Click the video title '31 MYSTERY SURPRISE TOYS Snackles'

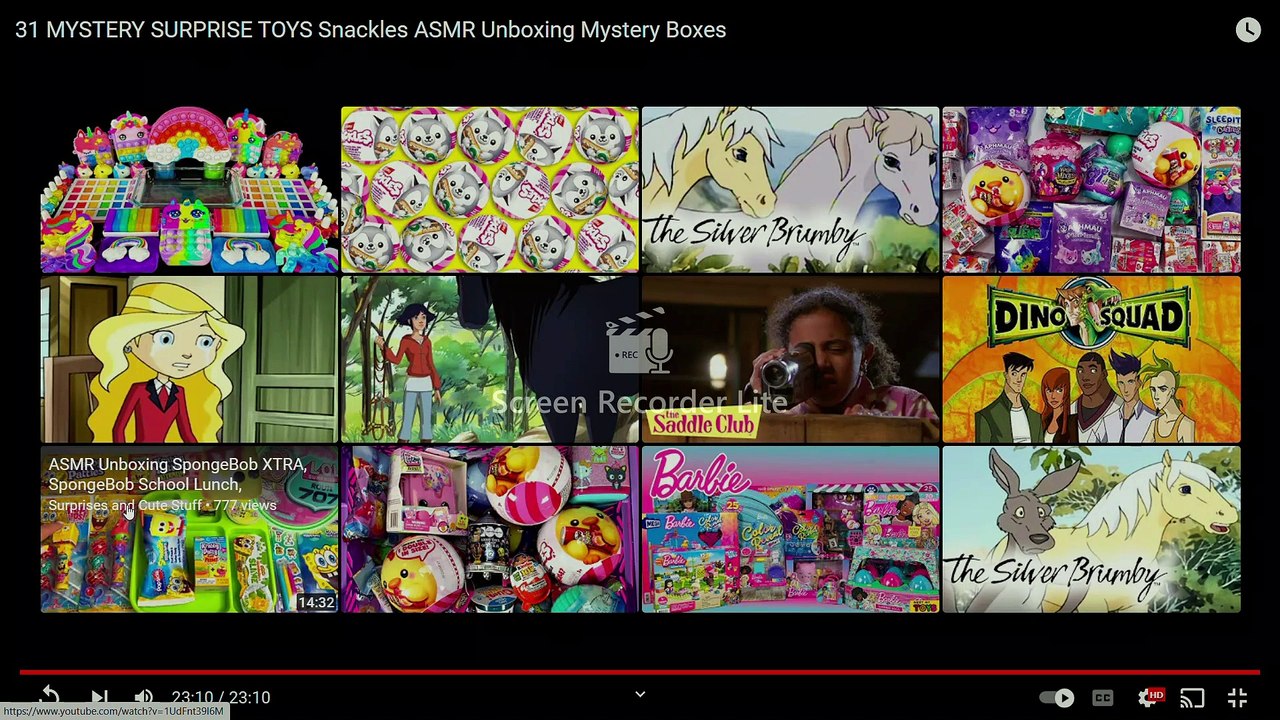point(370,30)
